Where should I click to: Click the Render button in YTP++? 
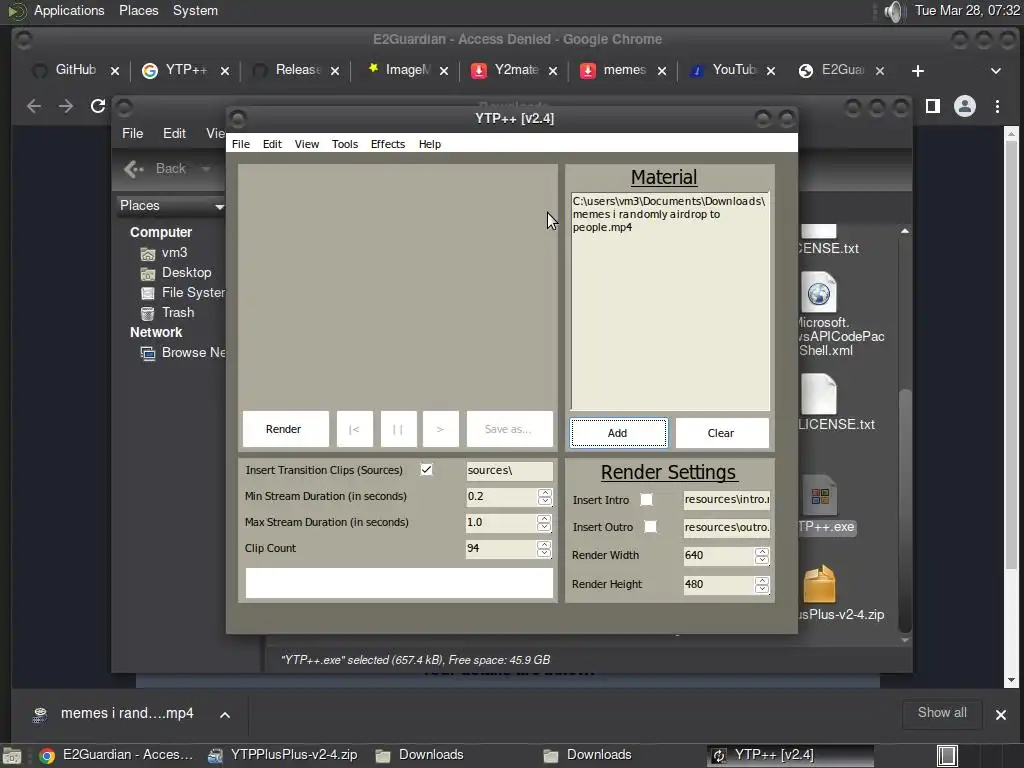point(285,429)
